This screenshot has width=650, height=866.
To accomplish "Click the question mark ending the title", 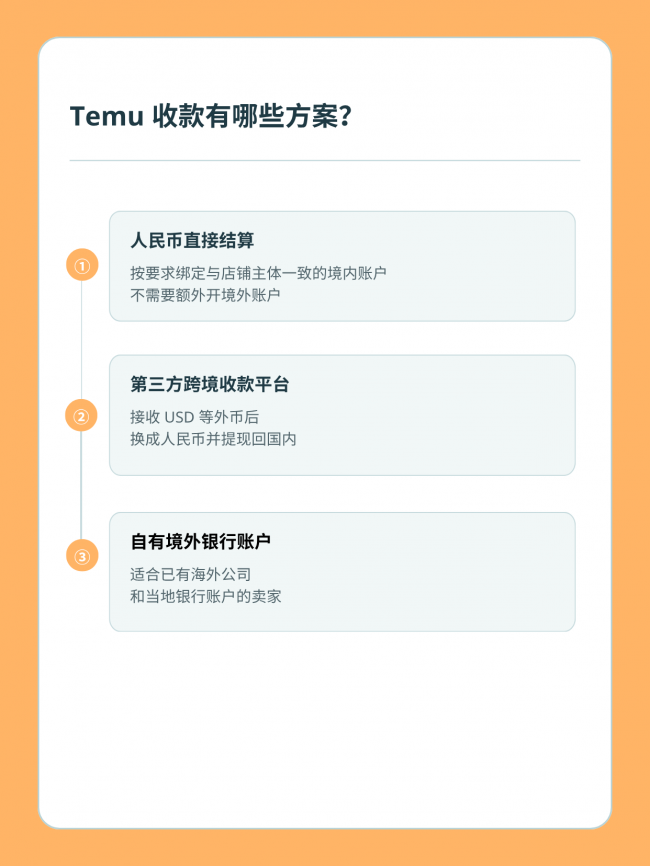I will (346, 117).
